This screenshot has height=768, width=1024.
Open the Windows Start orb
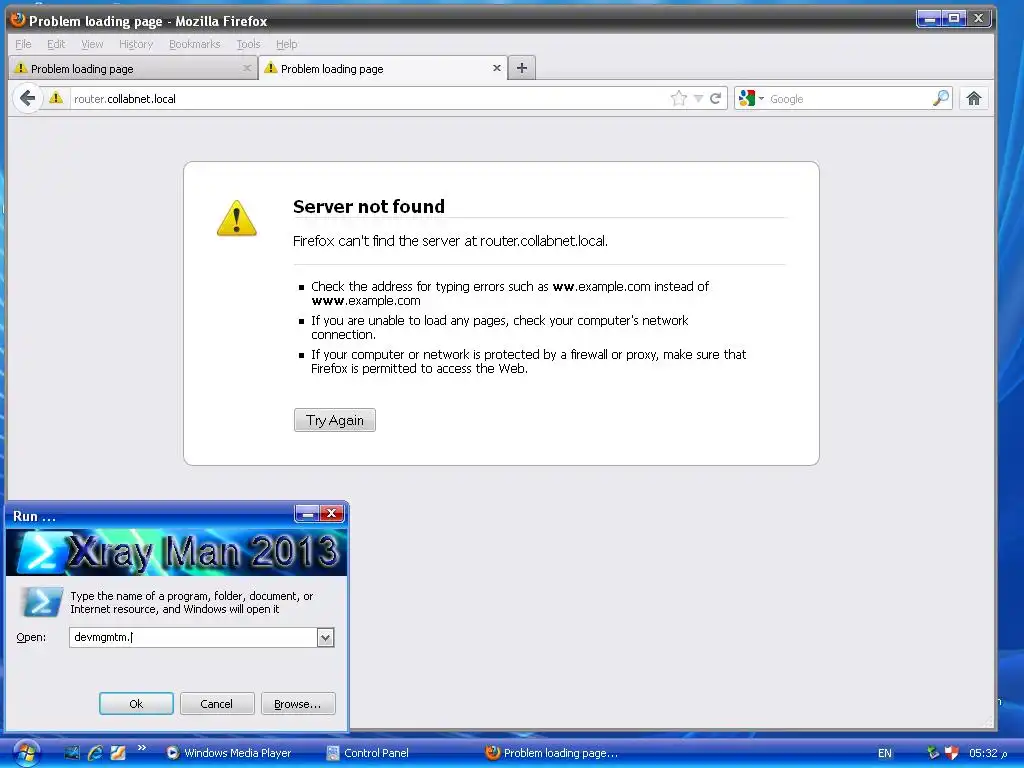pyautogui.click(x=25, y=752)
